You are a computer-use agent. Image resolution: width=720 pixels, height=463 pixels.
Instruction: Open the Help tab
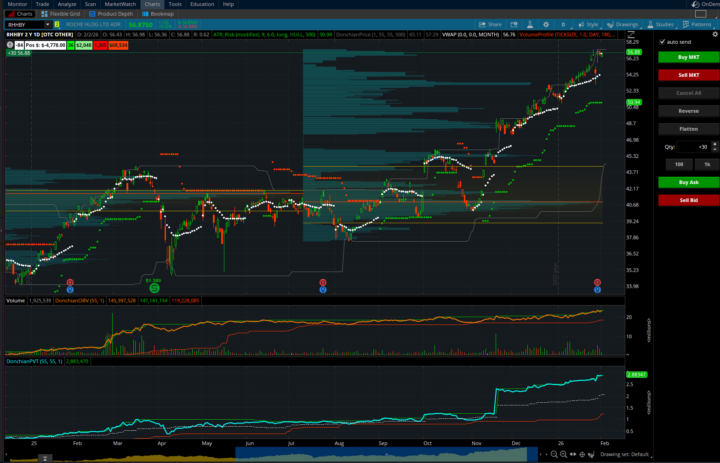(x=228, y=4)
